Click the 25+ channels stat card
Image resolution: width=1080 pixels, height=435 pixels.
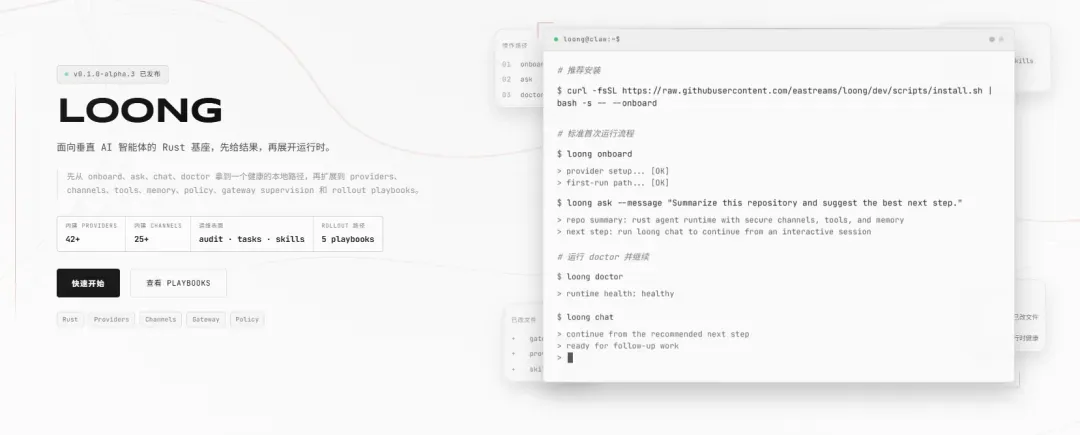coord(158,234)
